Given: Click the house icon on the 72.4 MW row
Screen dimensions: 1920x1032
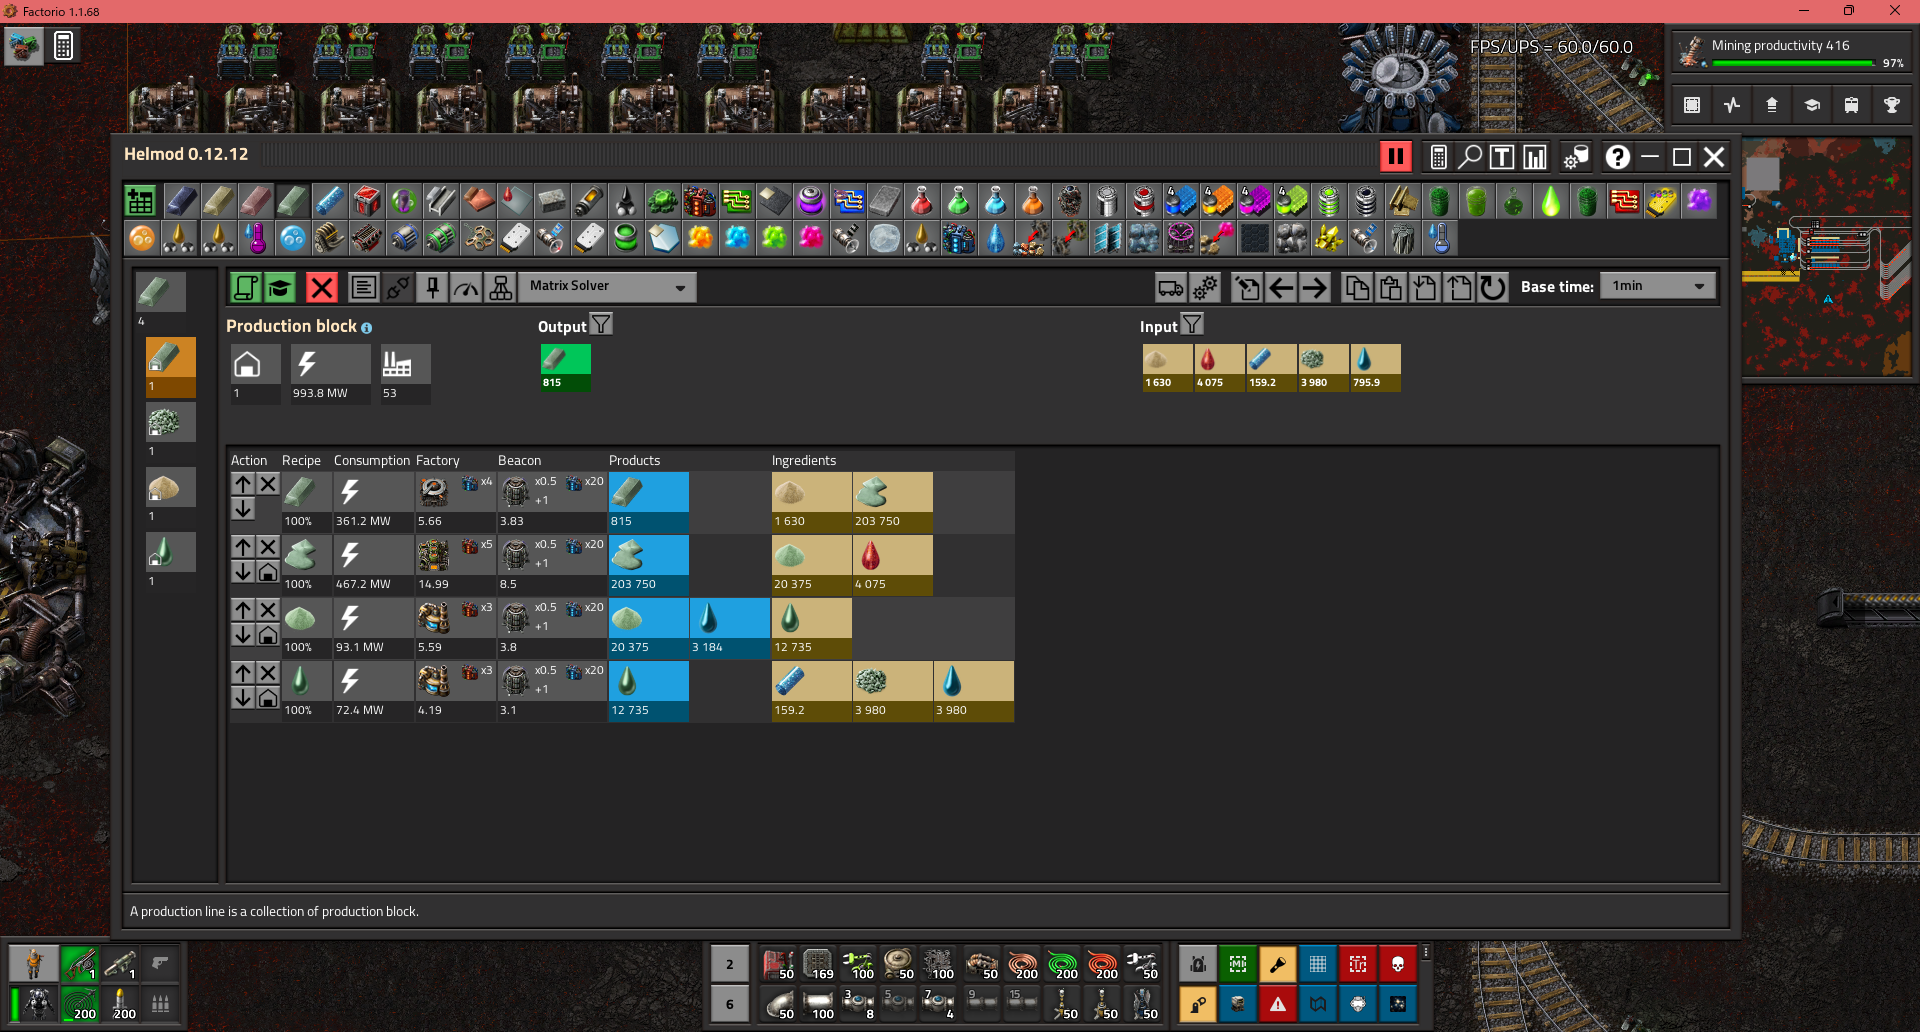Looking at the screenshot, I should pyautogui.click(x=268, y=698).
